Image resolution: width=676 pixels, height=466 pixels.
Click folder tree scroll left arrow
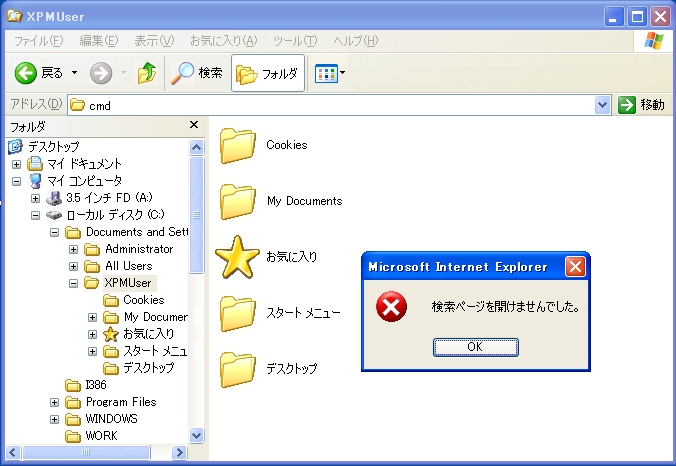(x=13, y=452)
